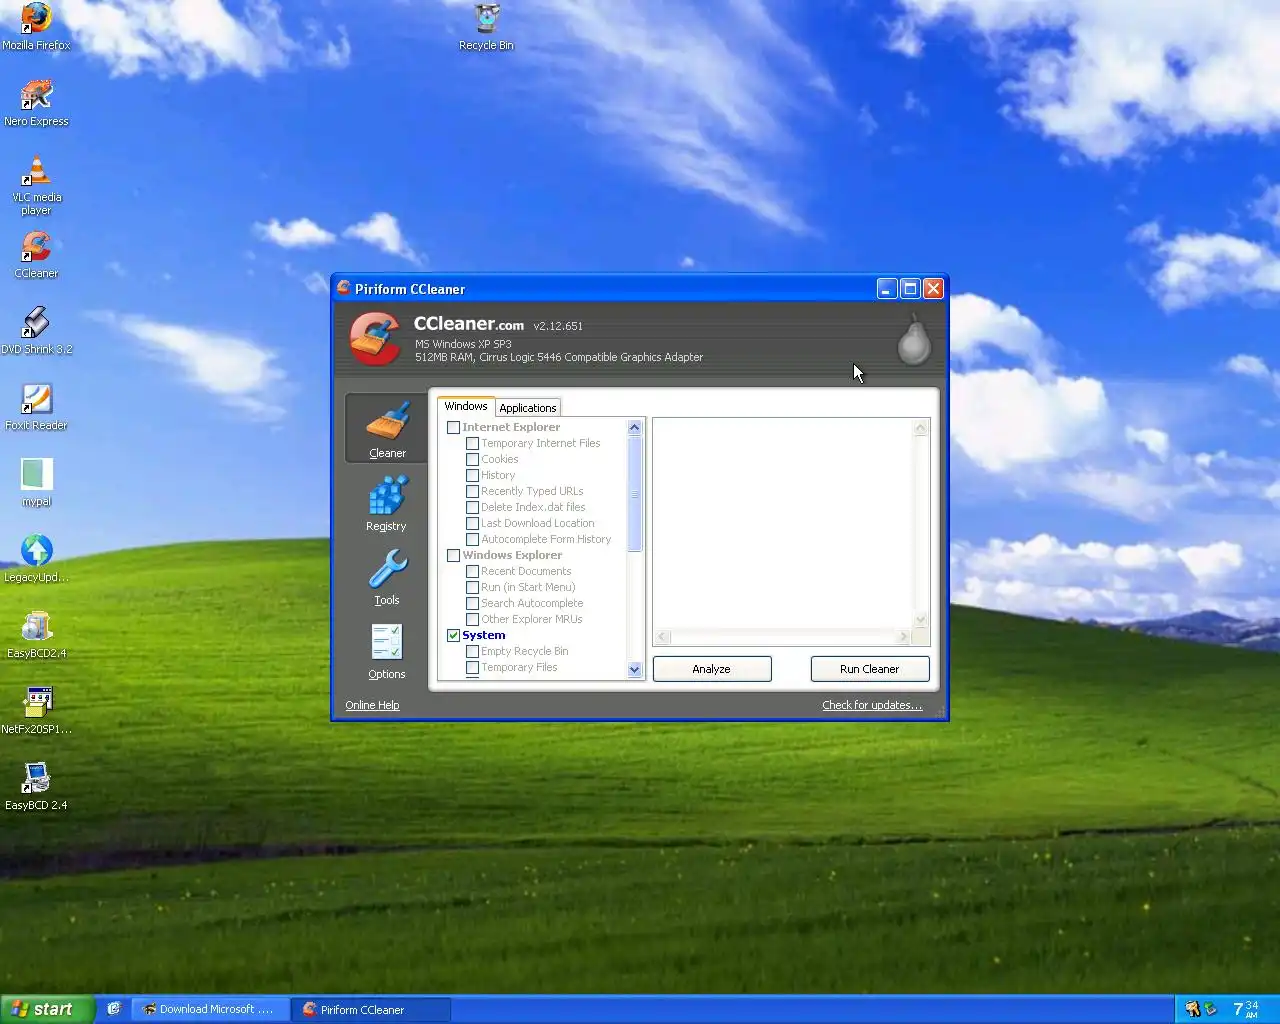Click Check for updates link
Image resolution: width=1280 pixels, height=1024 pixels.
pos(872,705)
